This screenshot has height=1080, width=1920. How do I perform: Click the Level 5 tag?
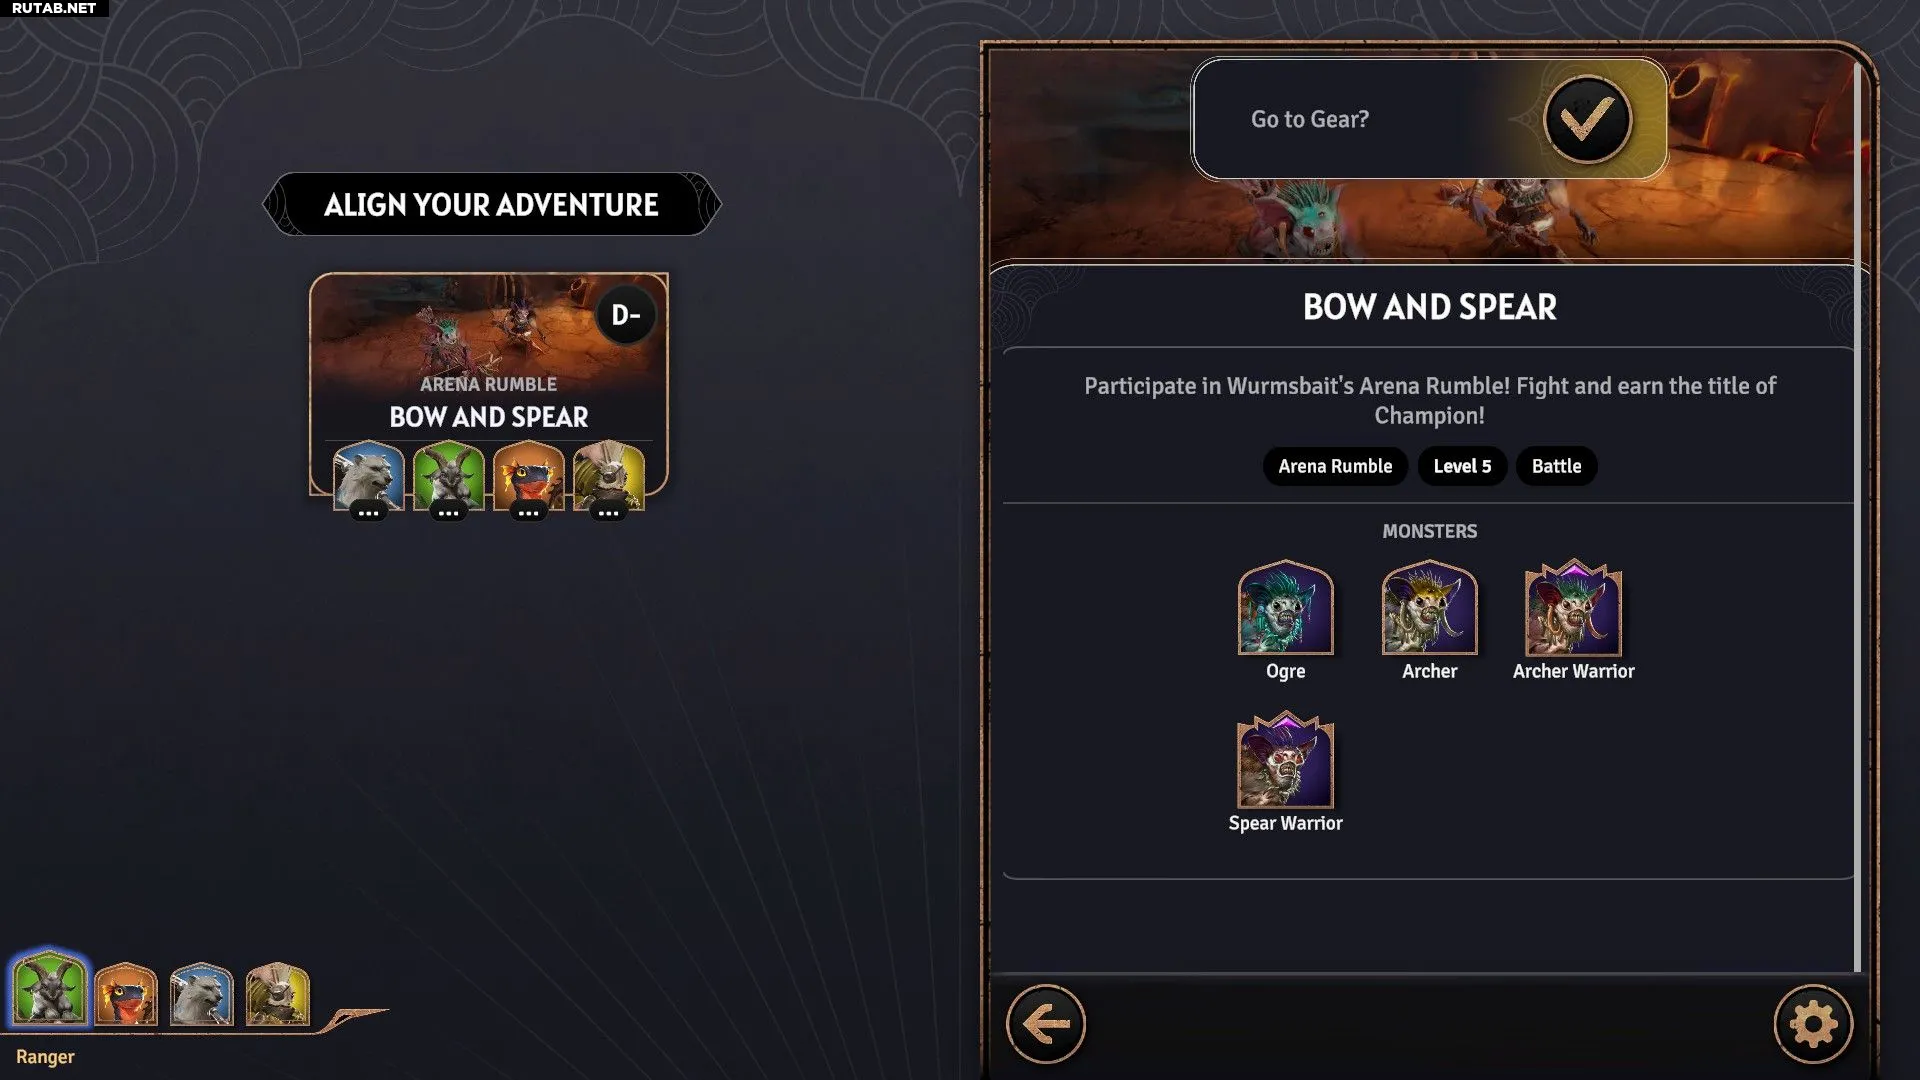pos(1462,466)
